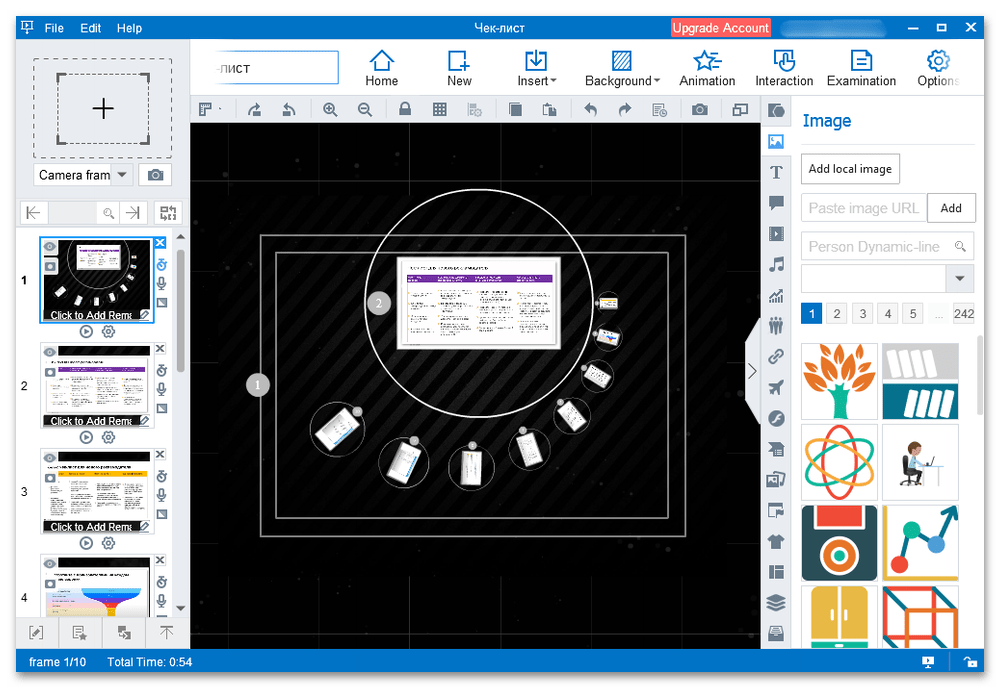Click the hyperlink icon in sidebar
This screenshot has width=1000, height=688.
pyautogui.click(x=776, y=356)
